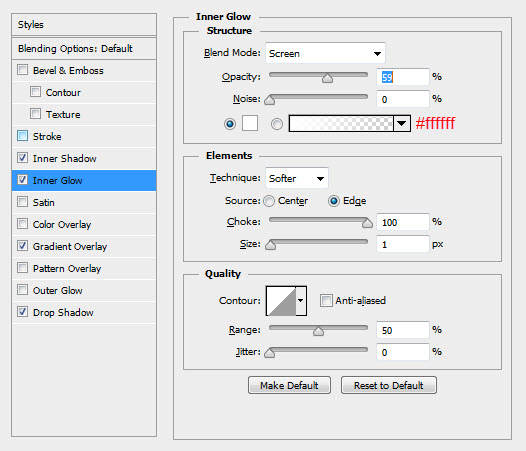Click the Jitter value field
This screenshot has height=451, width=526.
pyautogui.click(x=403, y=352)
